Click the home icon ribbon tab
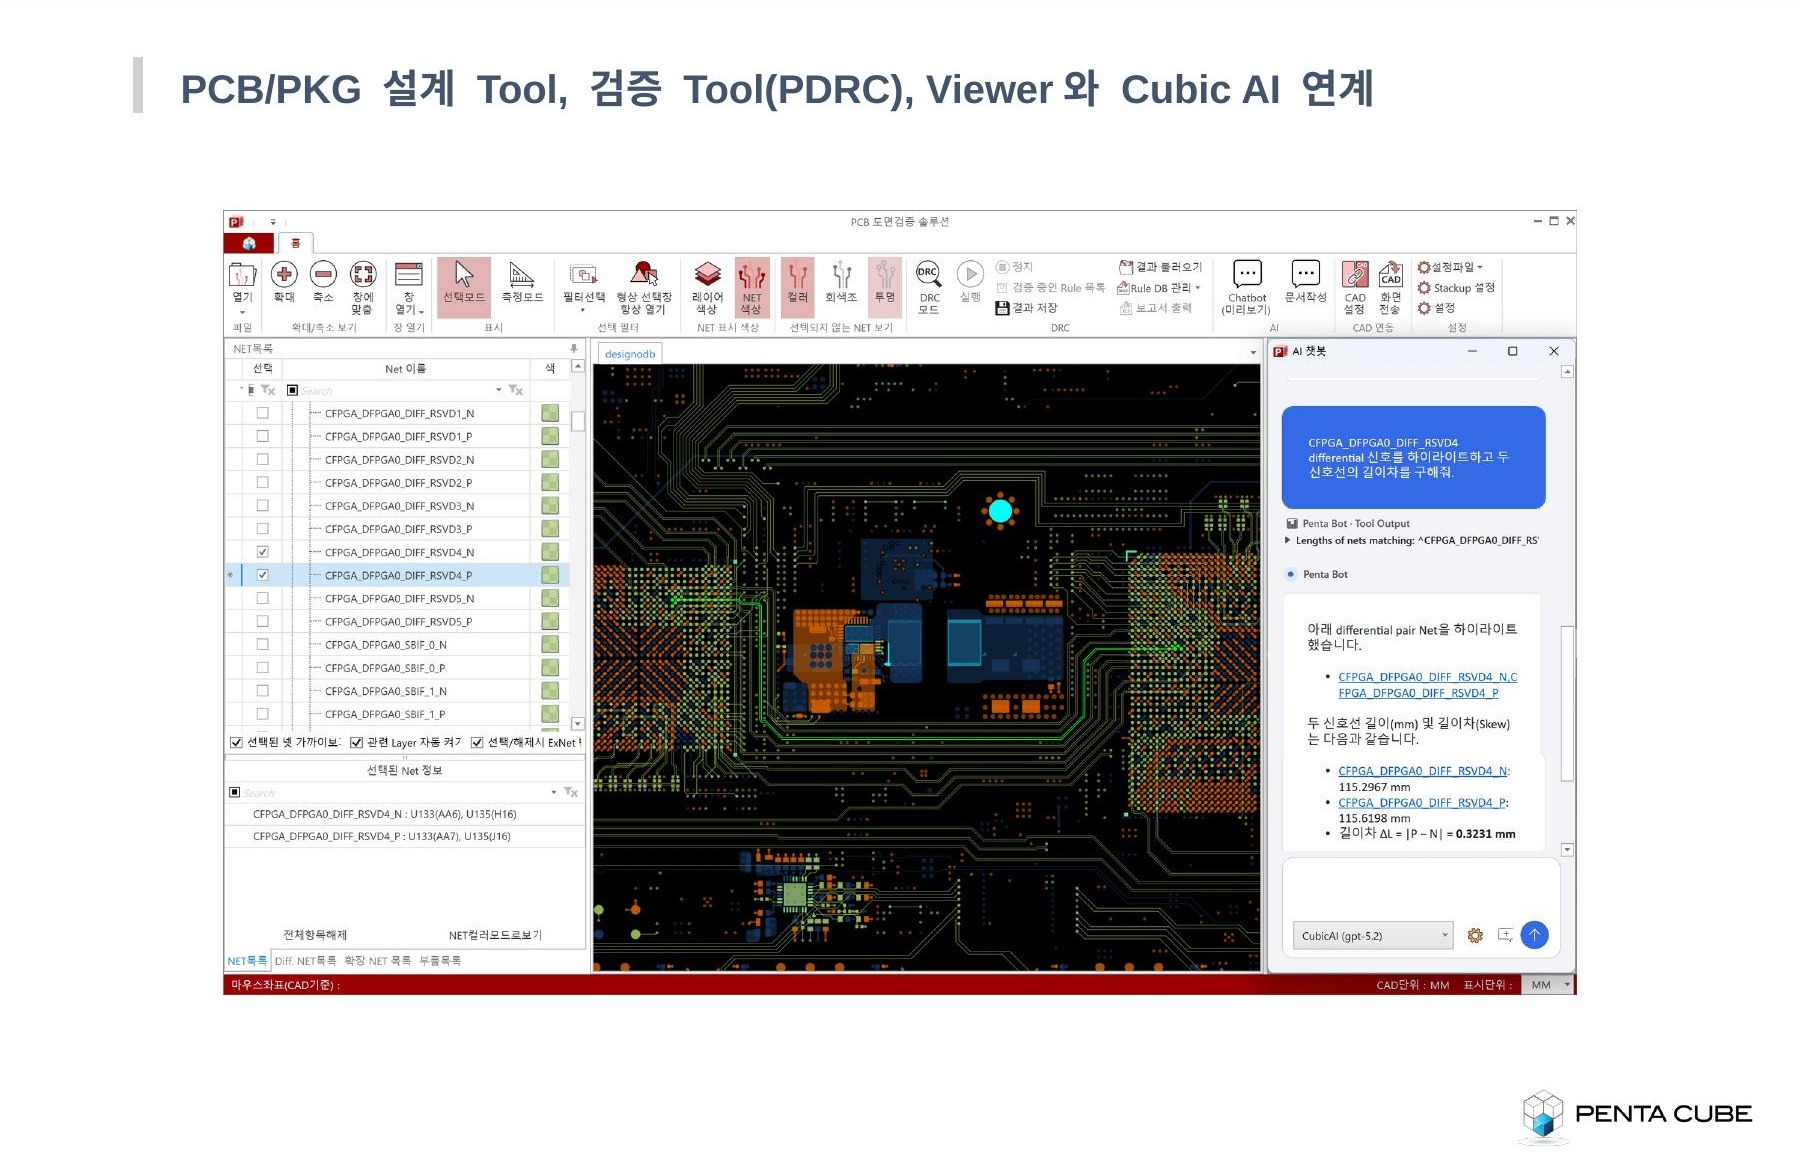Screen dimensions: 1800x1169 tap(249, 243)
